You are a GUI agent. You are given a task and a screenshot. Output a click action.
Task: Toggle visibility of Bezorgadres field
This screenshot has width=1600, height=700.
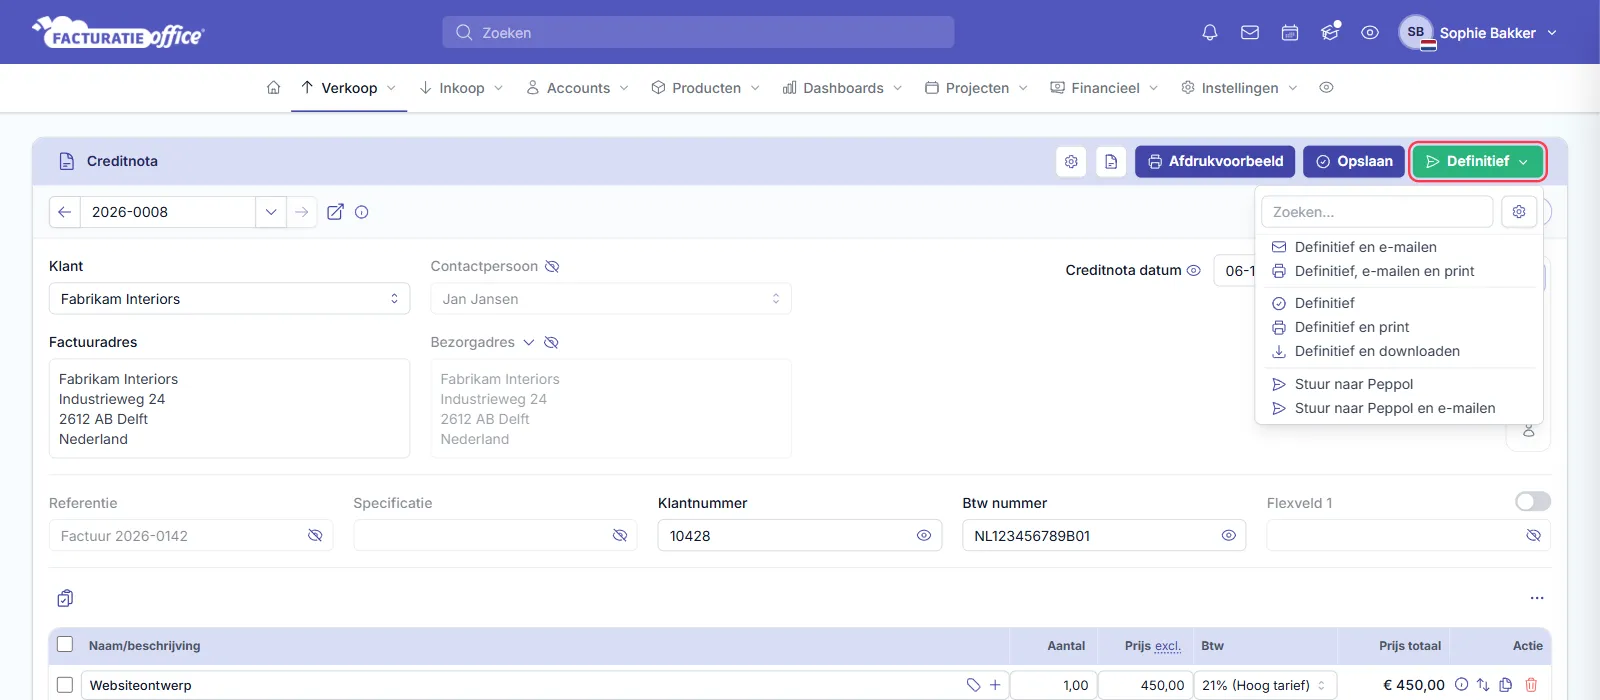click(x=551, y=342)
